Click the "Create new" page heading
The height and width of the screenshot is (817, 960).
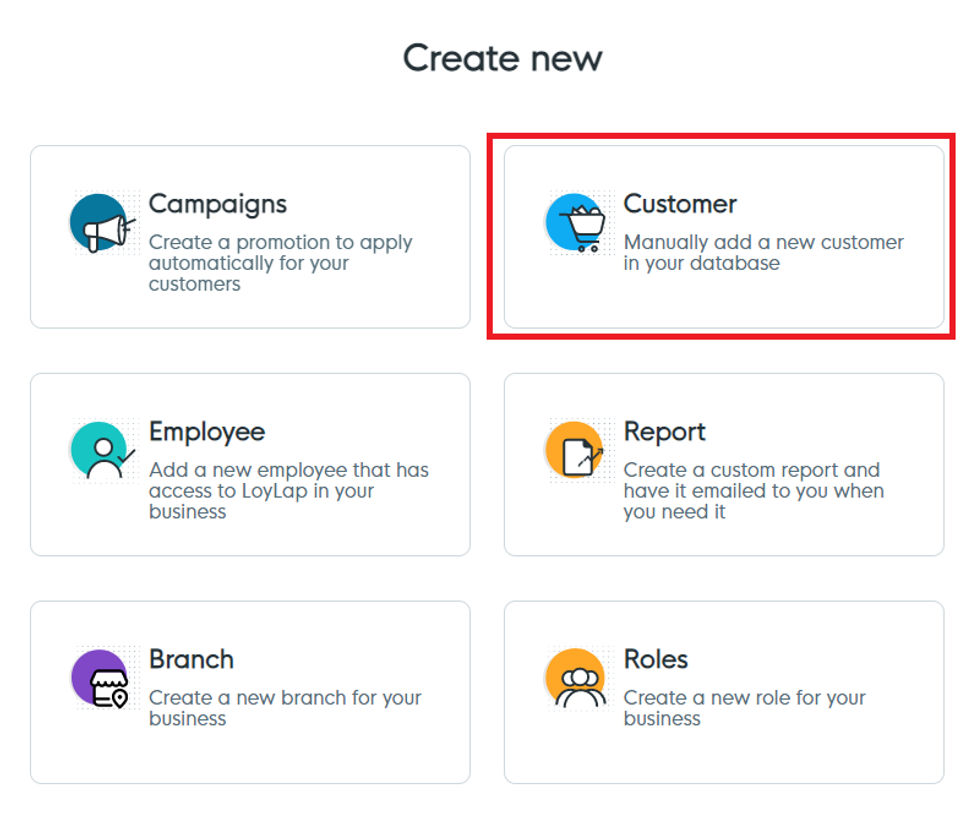502,58
